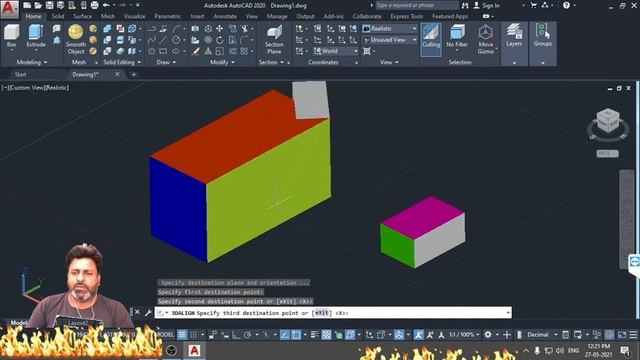The image size is (640, 360).
Task: Select the Section Plane tool
Action: pos(274,39)
